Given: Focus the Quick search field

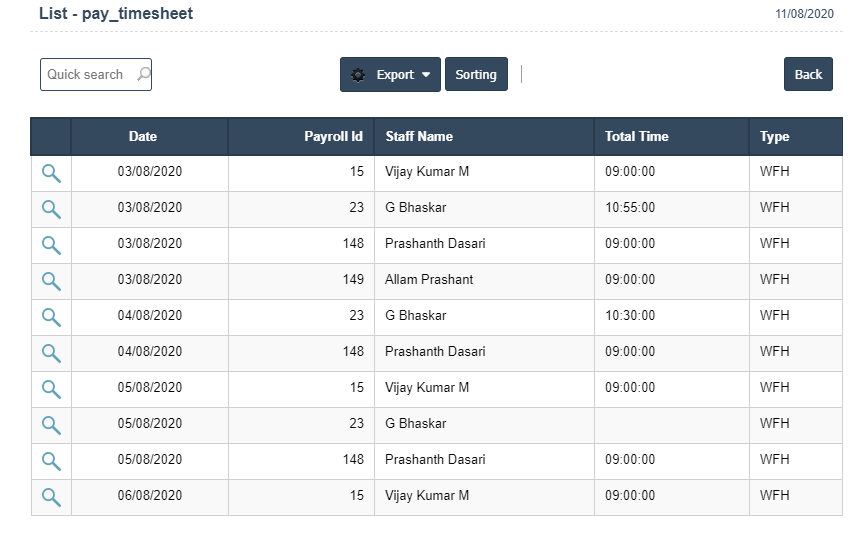Looking at the screenshot, I should pyautogui.click(x=86, y=75).
